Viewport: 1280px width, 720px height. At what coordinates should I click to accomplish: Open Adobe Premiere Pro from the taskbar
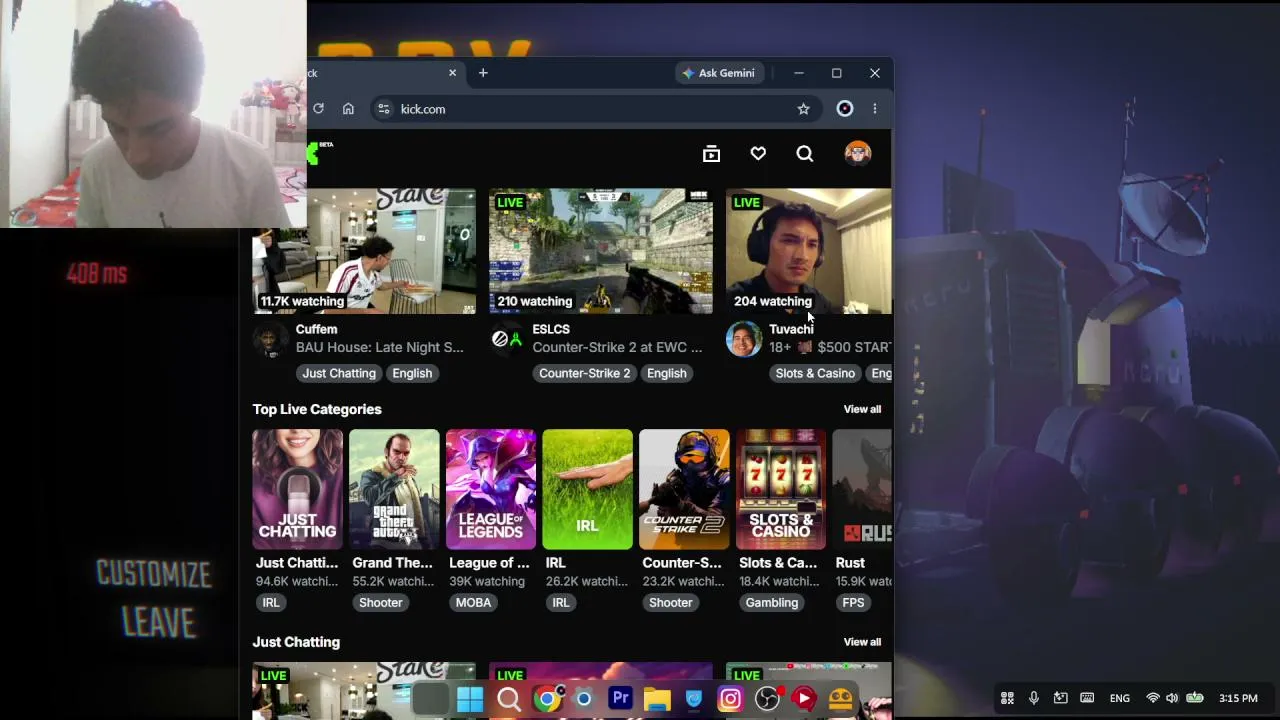[x=620, y=698]
